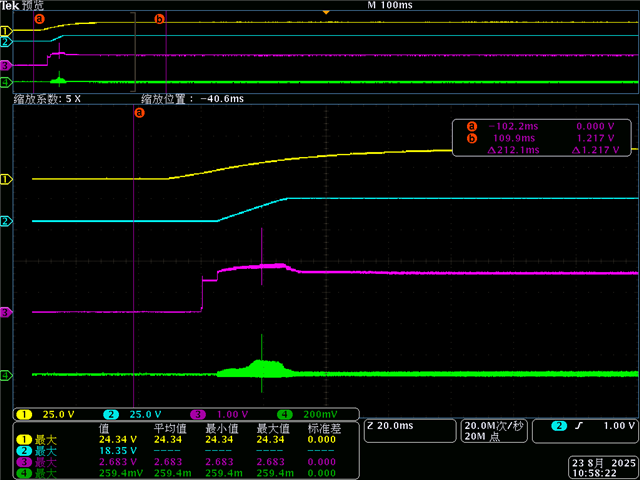
Task: Click the 标准差 column header
Action: 324,429
